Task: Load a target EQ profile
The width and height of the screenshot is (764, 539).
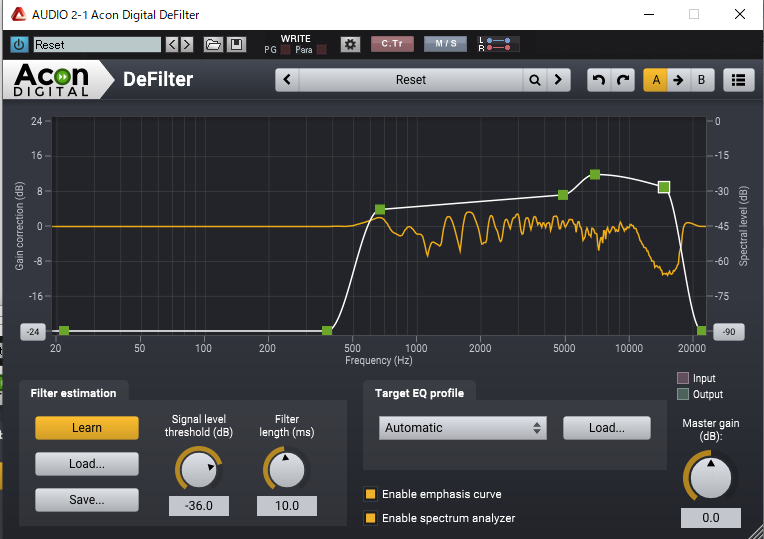Action: click(x=607, y=428)
